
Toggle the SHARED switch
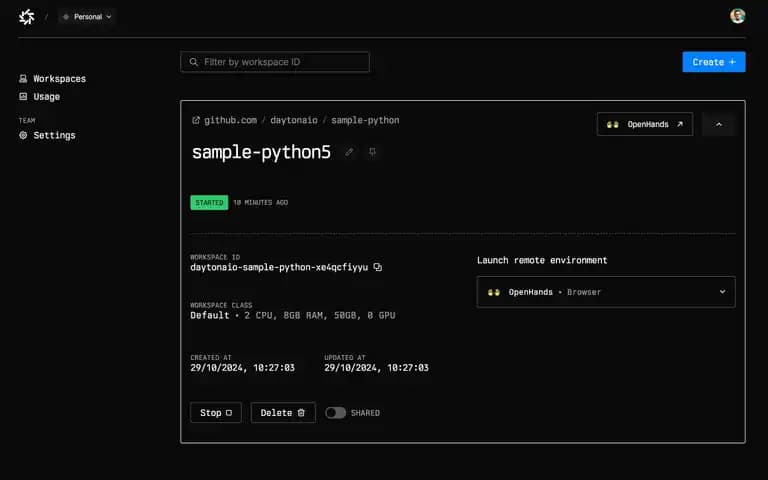click(x=336, y=413)
